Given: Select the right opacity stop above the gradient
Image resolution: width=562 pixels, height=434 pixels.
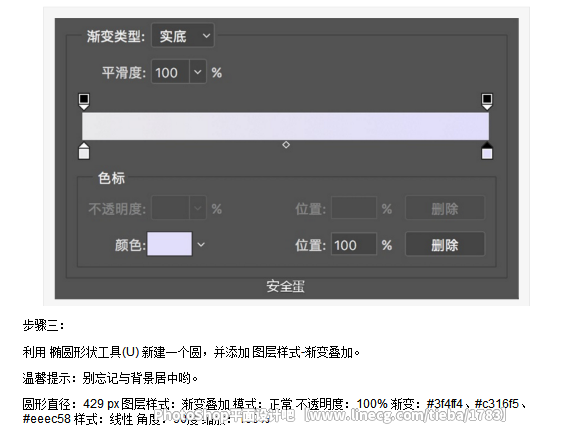Looking at the screenshot, I should tap(487, 102).
